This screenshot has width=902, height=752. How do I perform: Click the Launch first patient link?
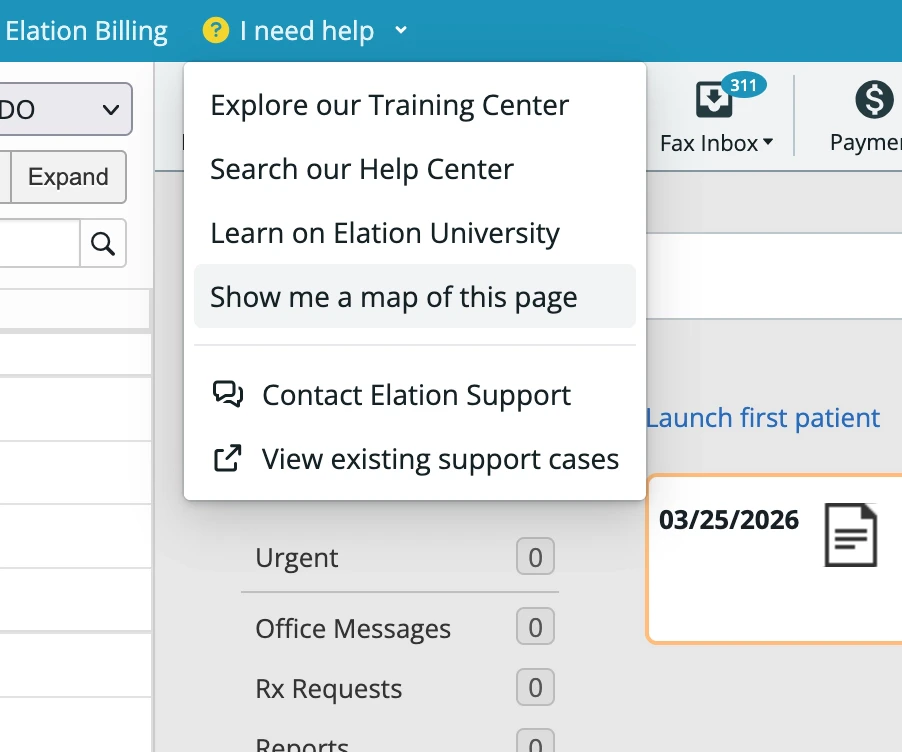click(763, 417)
